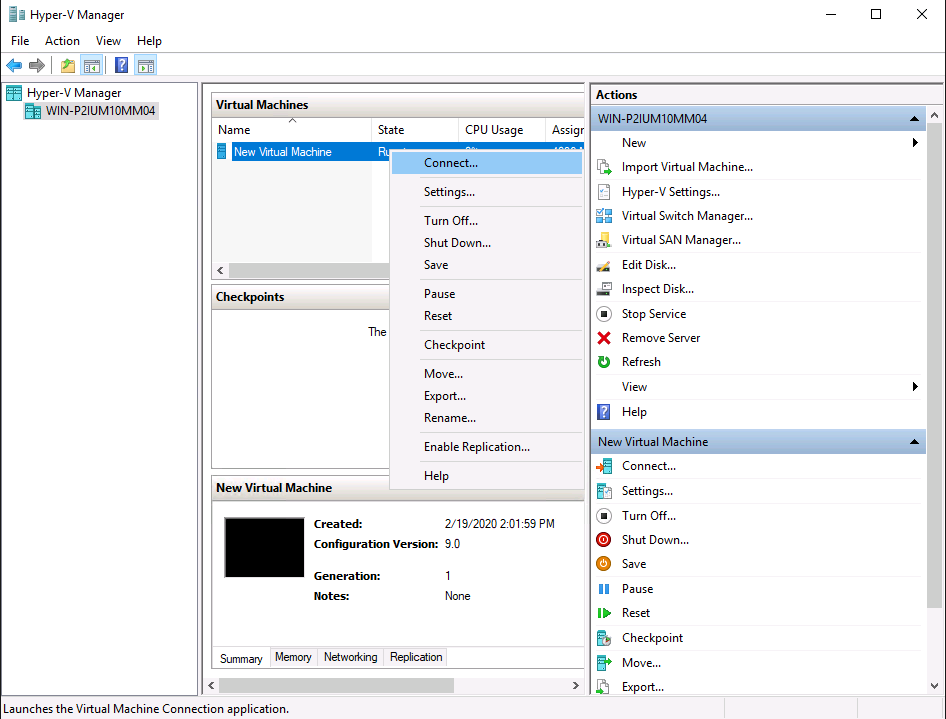Click Virtual Switch Manager icon in Actions
Image resolution: width=946 pixels, height=719 pixels.
(x=604, y=216)
